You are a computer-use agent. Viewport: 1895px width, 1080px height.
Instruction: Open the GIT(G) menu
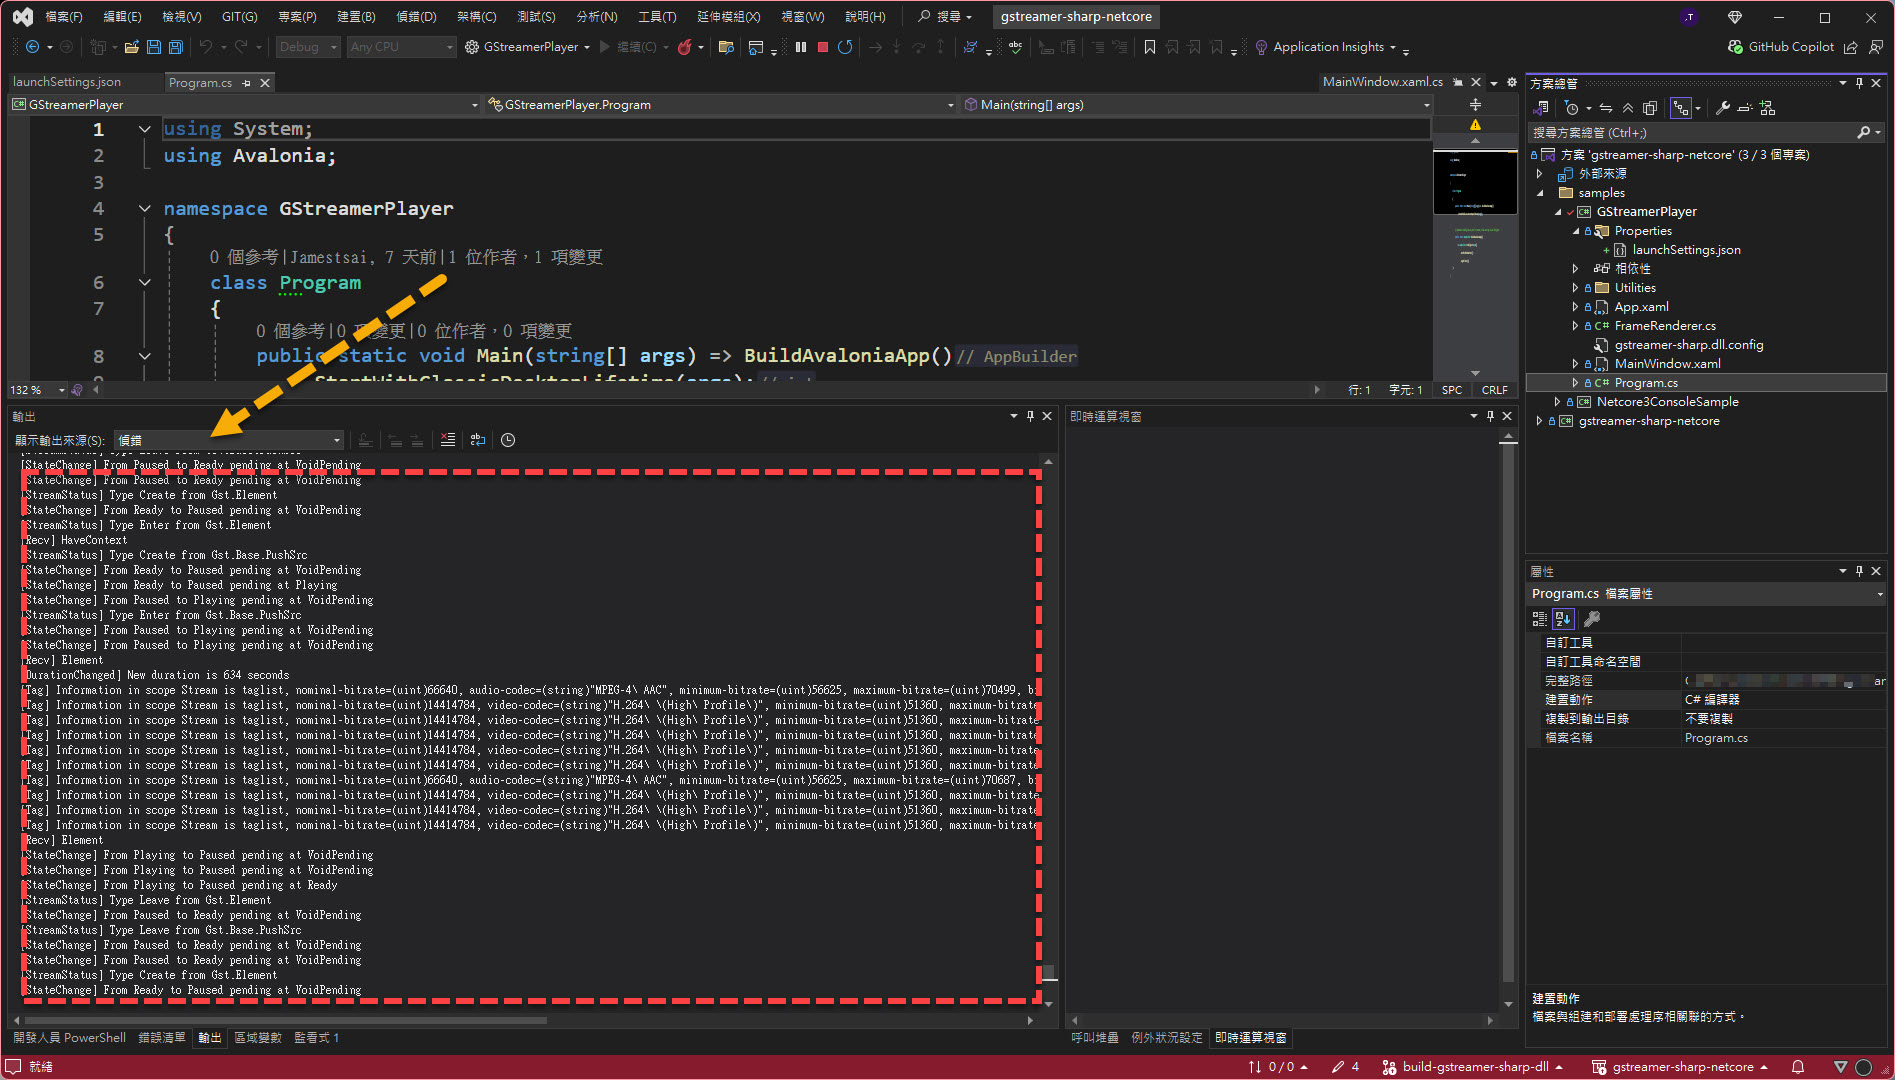click(x=239, y=17)
